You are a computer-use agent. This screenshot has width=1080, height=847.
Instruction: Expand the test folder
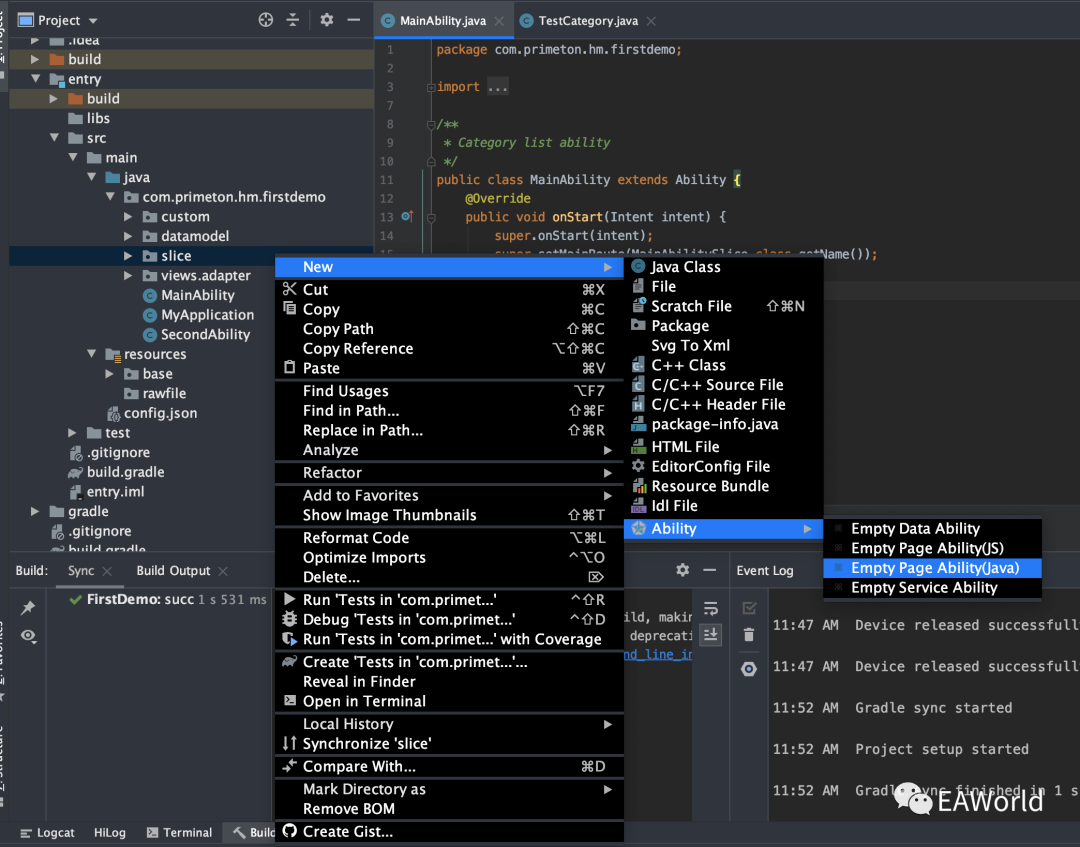[72, 432]
